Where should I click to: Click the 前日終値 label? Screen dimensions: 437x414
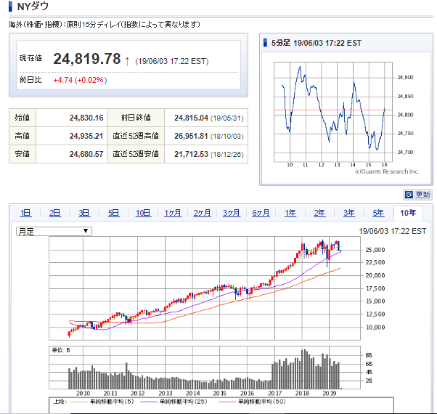(136, 118)
